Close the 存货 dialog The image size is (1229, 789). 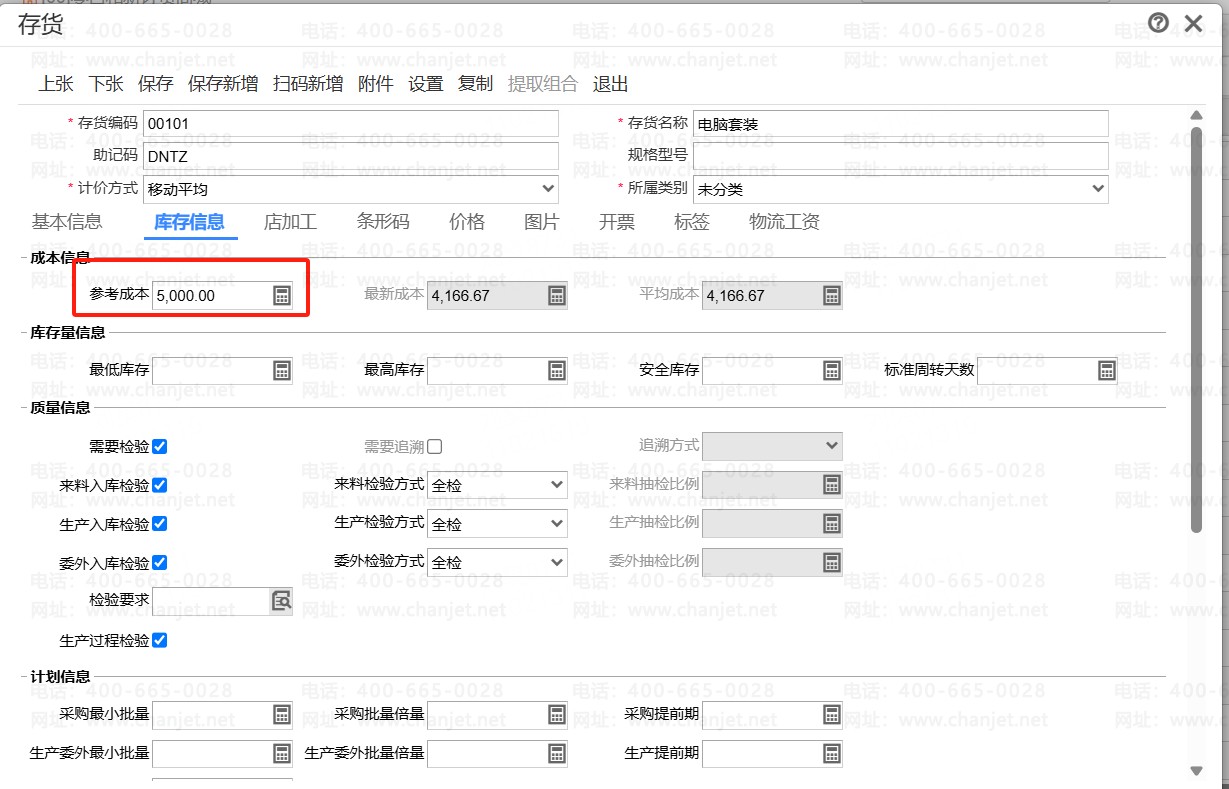coord(1193,23)
